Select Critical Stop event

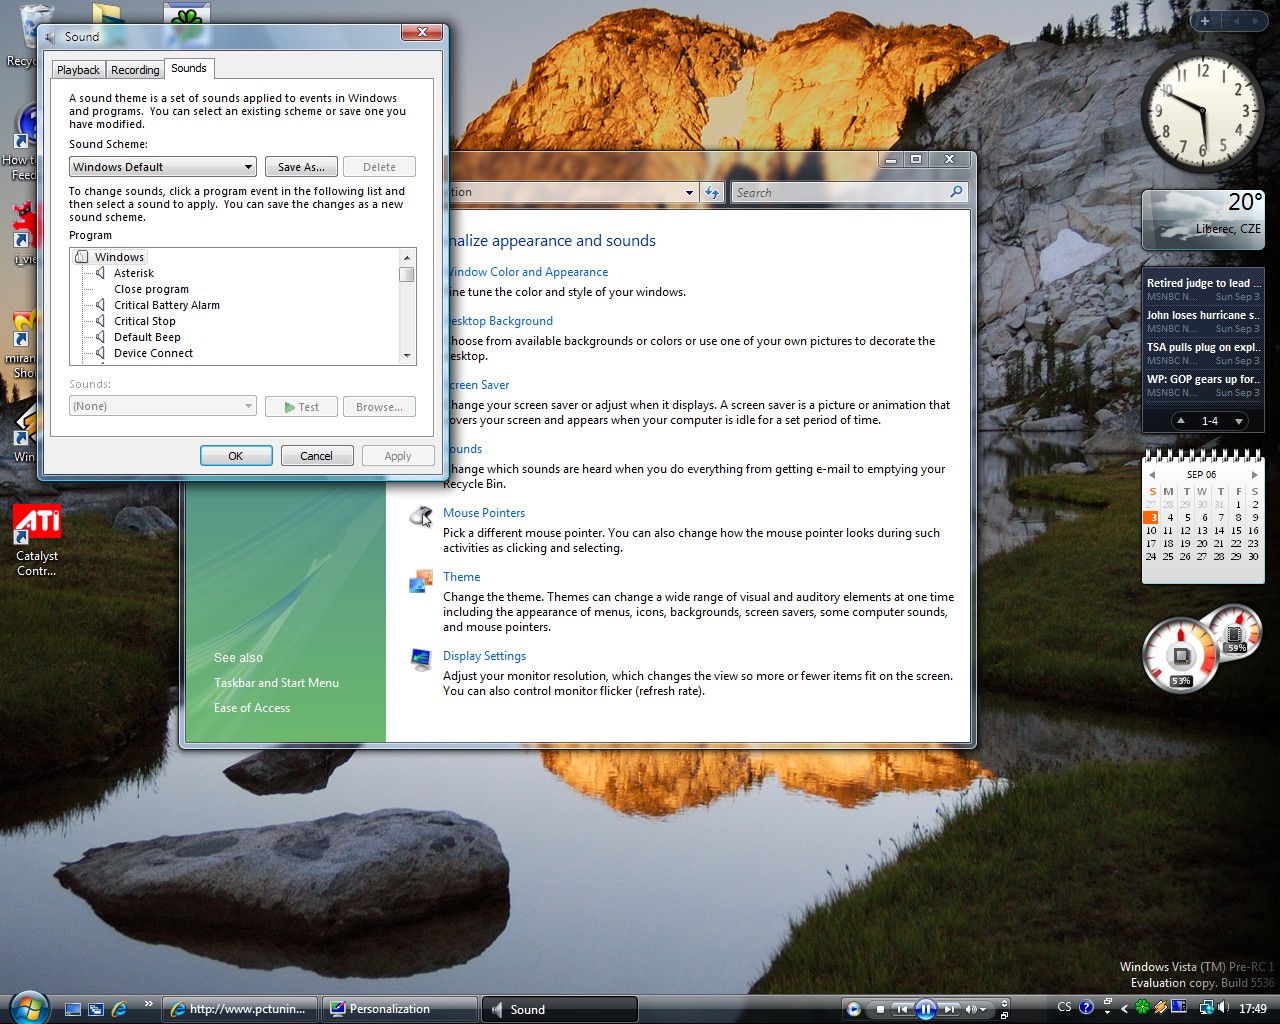145,321
